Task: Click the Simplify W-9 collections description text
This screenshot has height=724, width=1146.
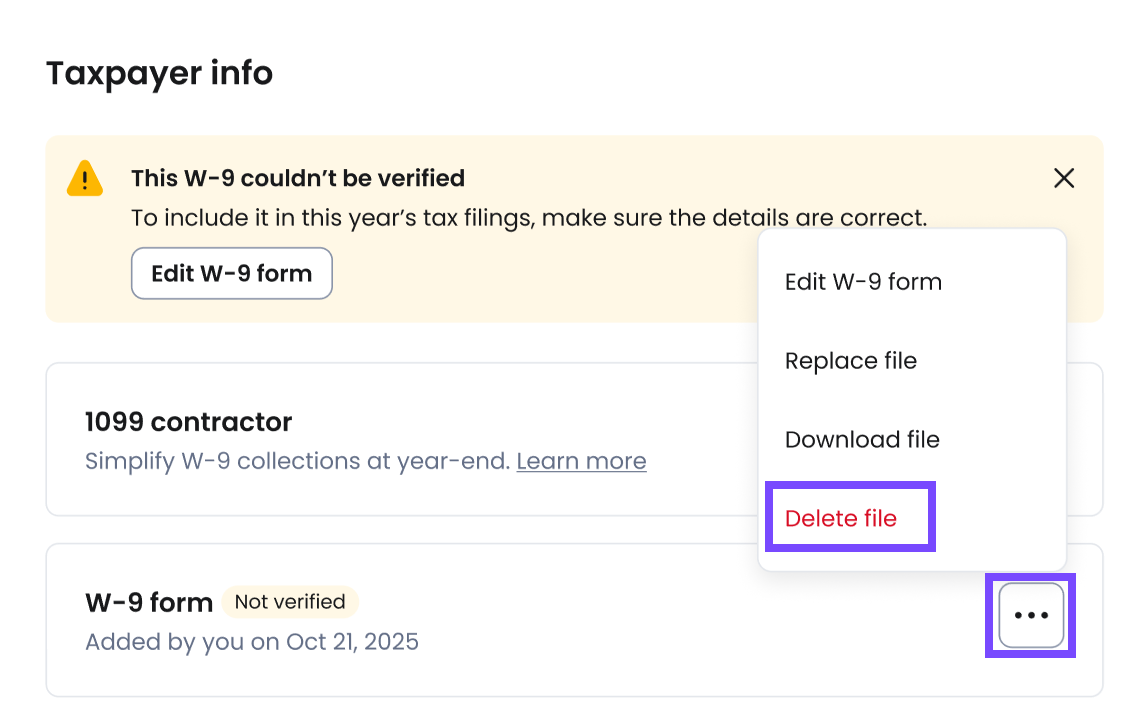Action: pyautogui.click(x=298, y=461)
